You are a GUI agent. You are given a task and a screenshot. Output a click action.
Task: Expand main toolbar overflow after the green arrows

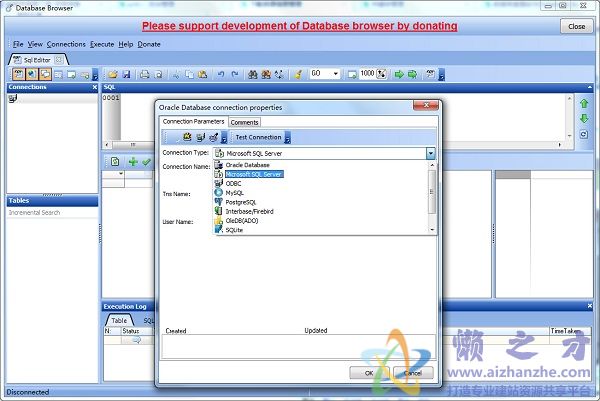(x=441, y=75)
